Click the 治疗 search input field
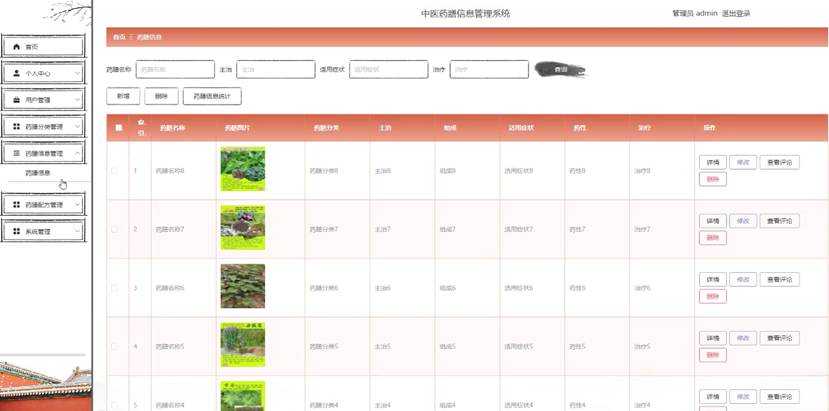Screen dimensions: 829x411 click(x=489, y=69)
